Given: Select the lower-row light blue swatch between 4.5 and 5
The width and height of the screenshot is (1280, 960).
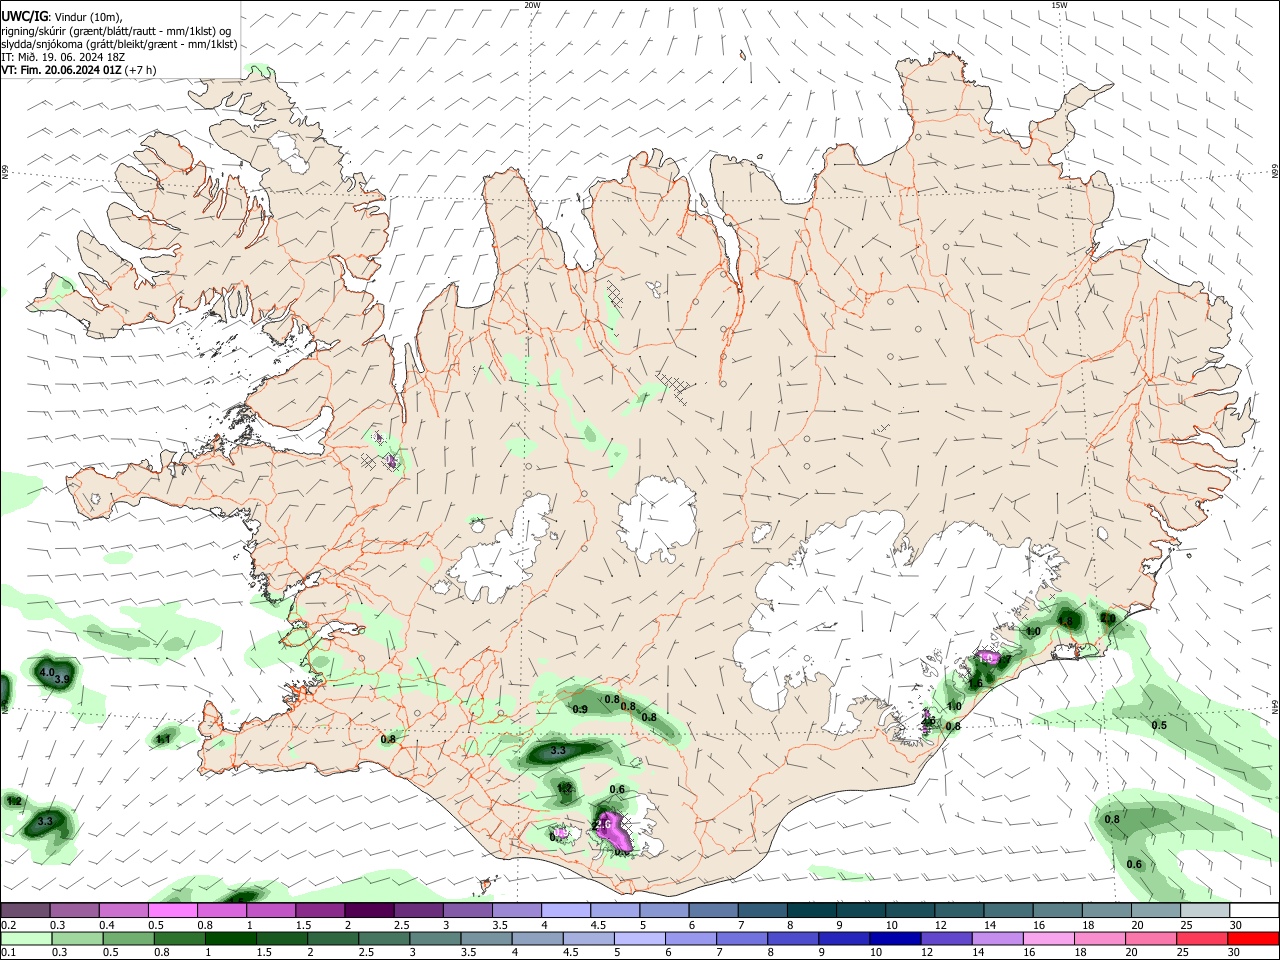Looking at the screenshot, I should [589, 938].
